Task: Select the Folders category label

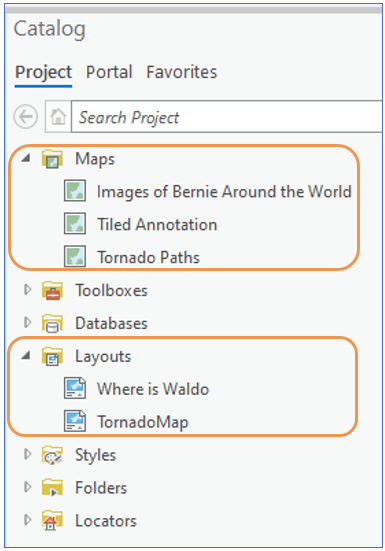Action: click(x=101, y=488)
